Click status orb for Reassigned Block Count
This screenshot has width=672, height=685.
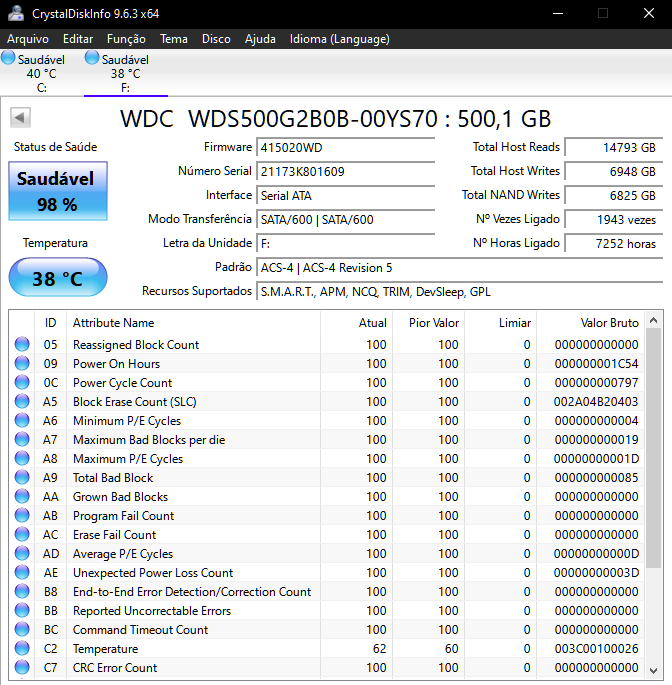[x=22, y=344]
